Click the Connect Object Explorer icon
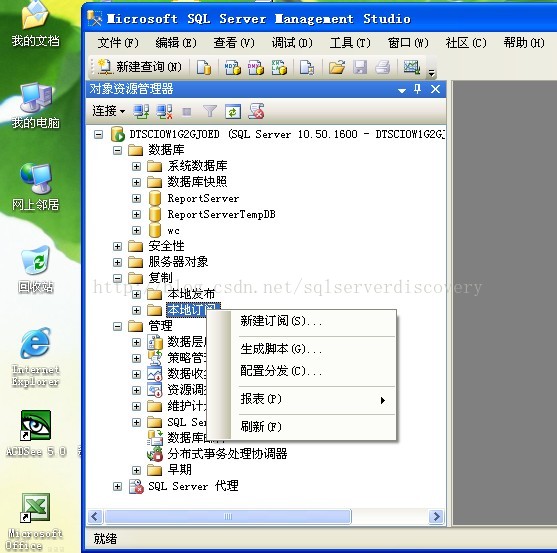 click(141, 112)
